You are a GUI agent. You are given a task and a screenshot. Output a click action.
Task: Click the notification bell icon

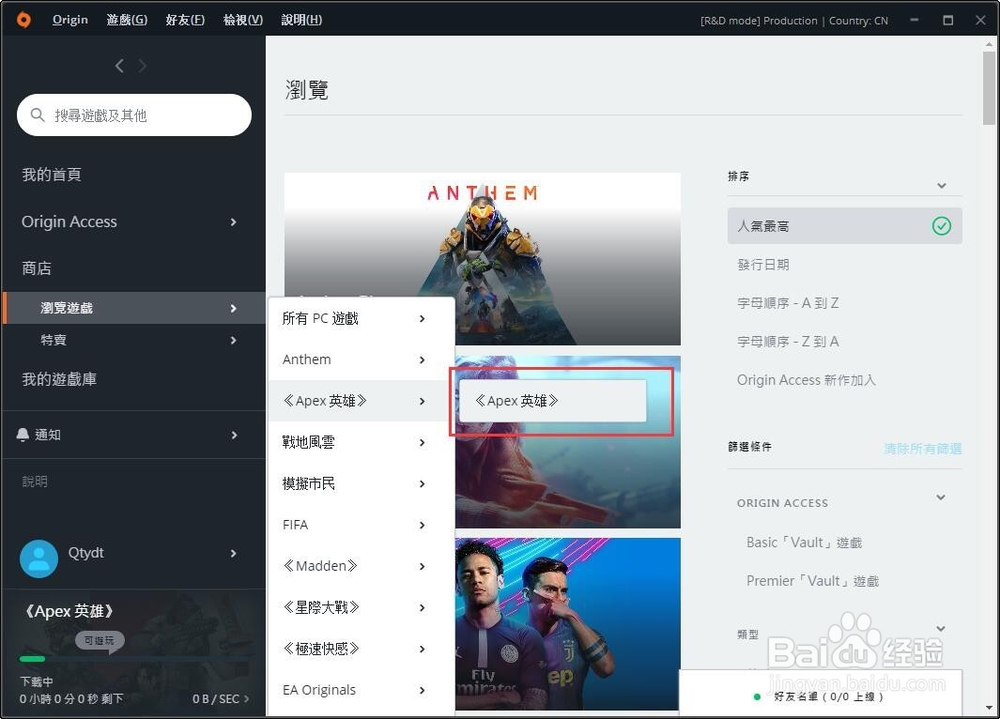coord(22,434)
